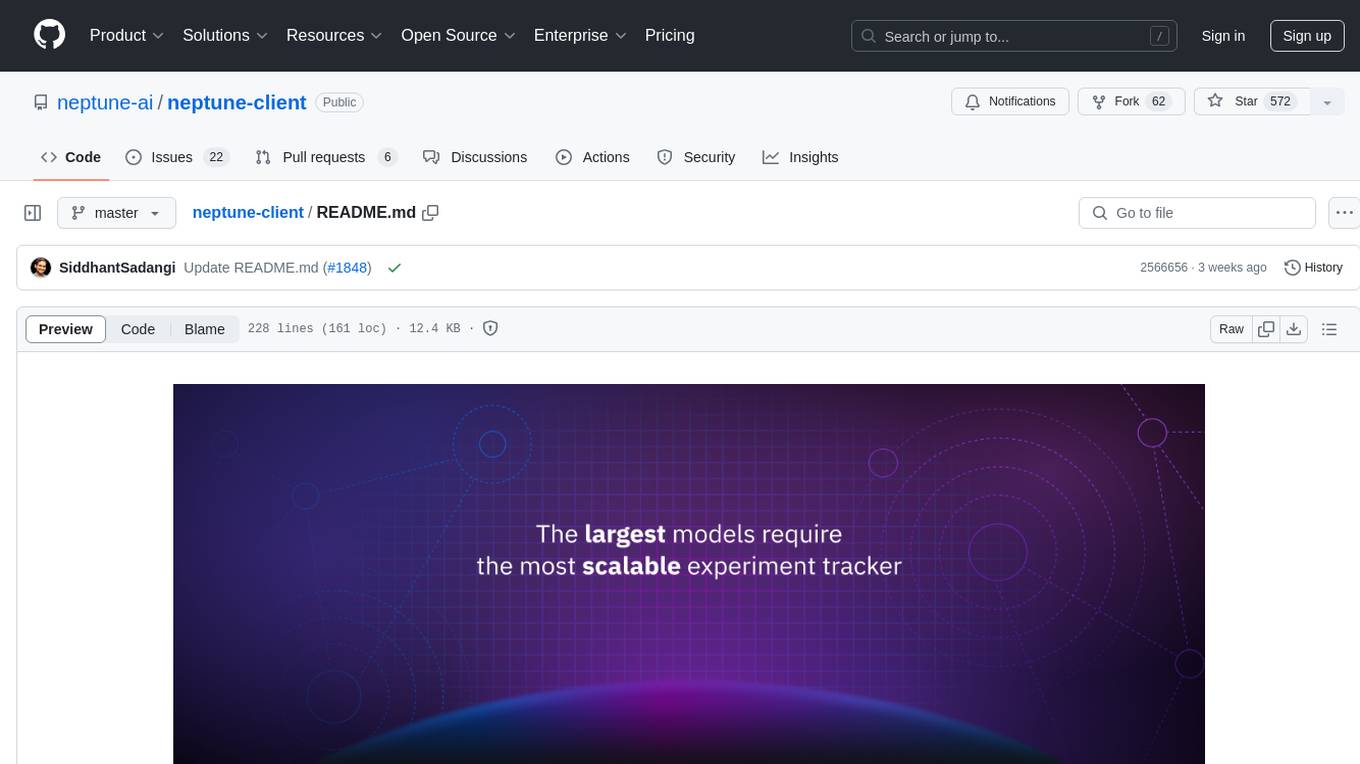
Task: View the file History
Action: 1313,268
